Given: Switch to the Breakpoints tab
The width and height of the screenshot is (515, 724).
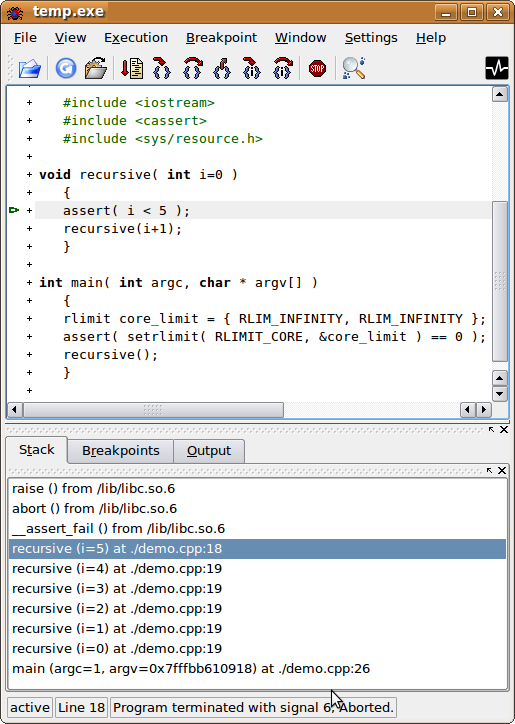Looking at the screenshot, I should 121,451.
